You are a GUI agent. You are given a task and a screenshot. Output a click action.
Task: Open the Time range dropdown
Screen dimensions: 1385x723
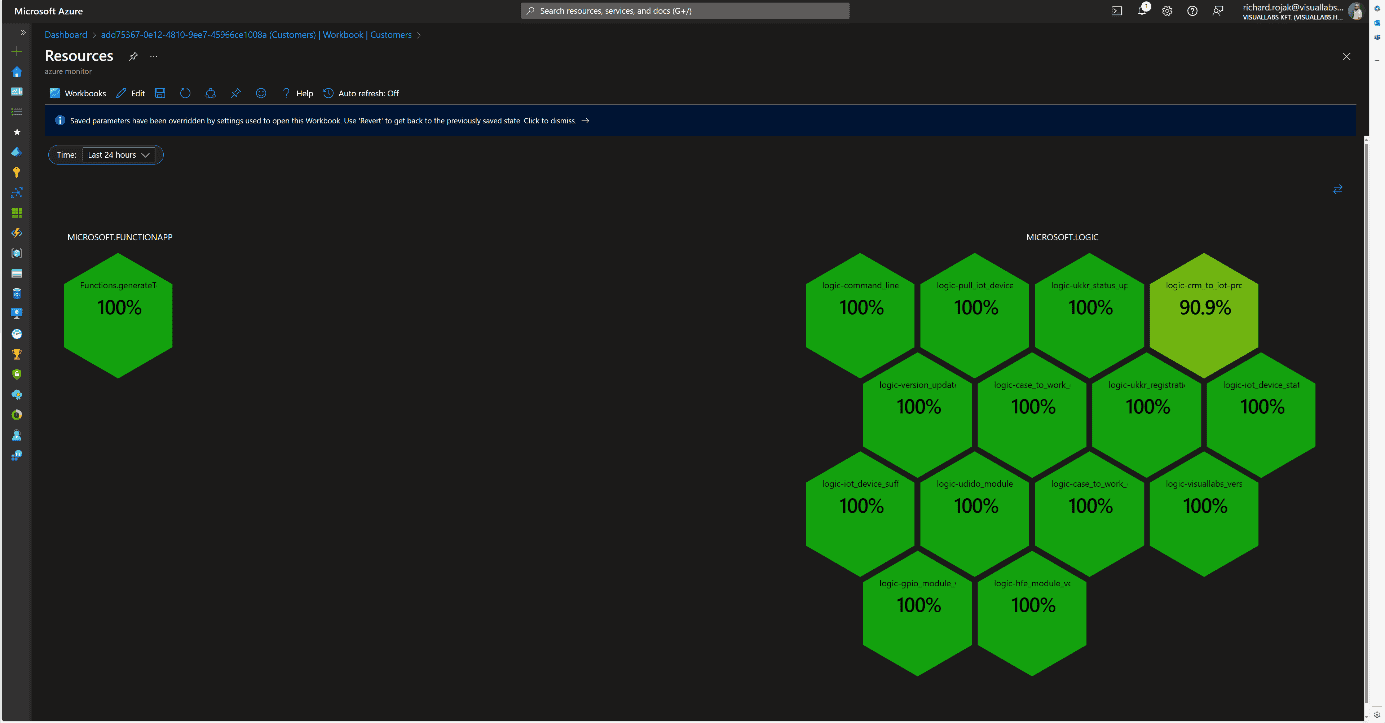[x=120, y=155]
